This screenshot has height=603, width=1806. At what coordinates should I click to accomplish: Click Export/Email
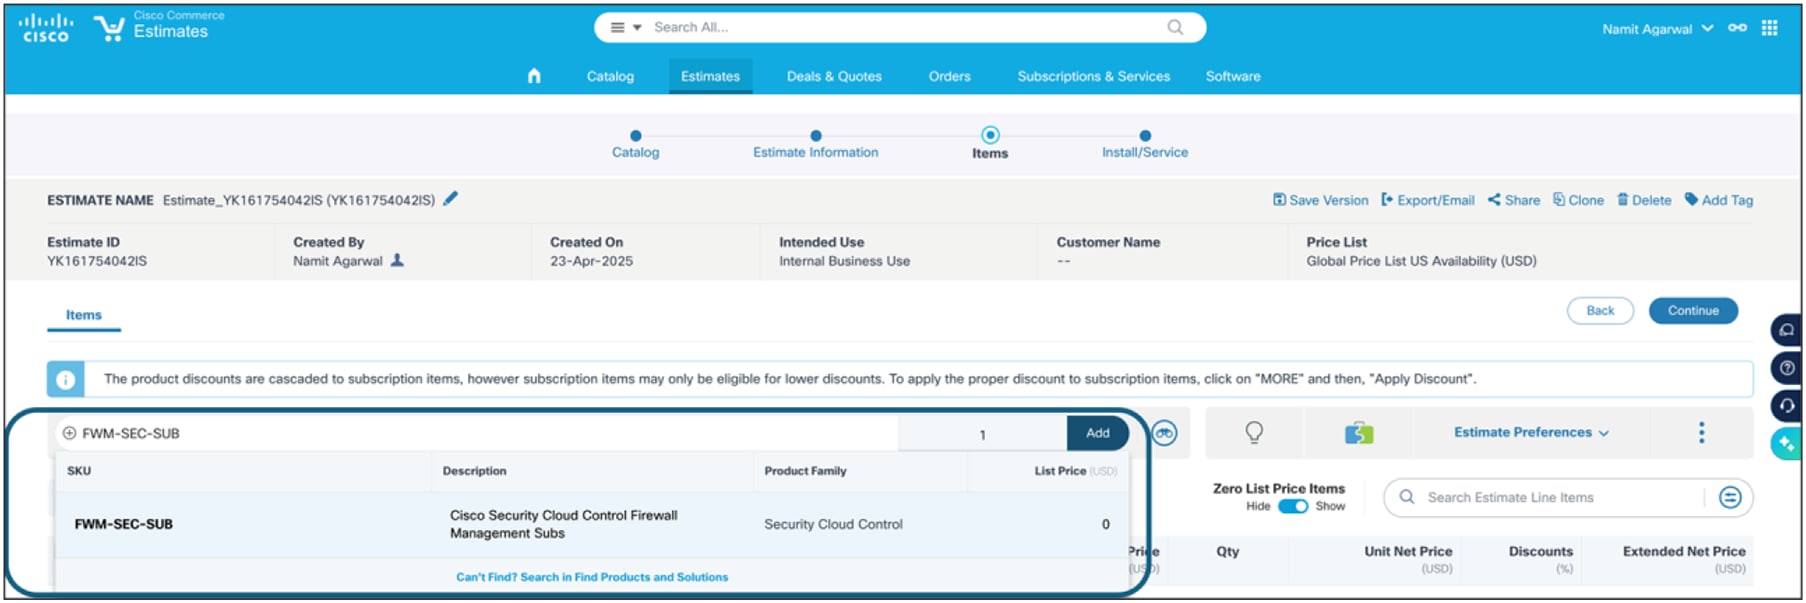pyautogui.click(x=1428, y=200)
